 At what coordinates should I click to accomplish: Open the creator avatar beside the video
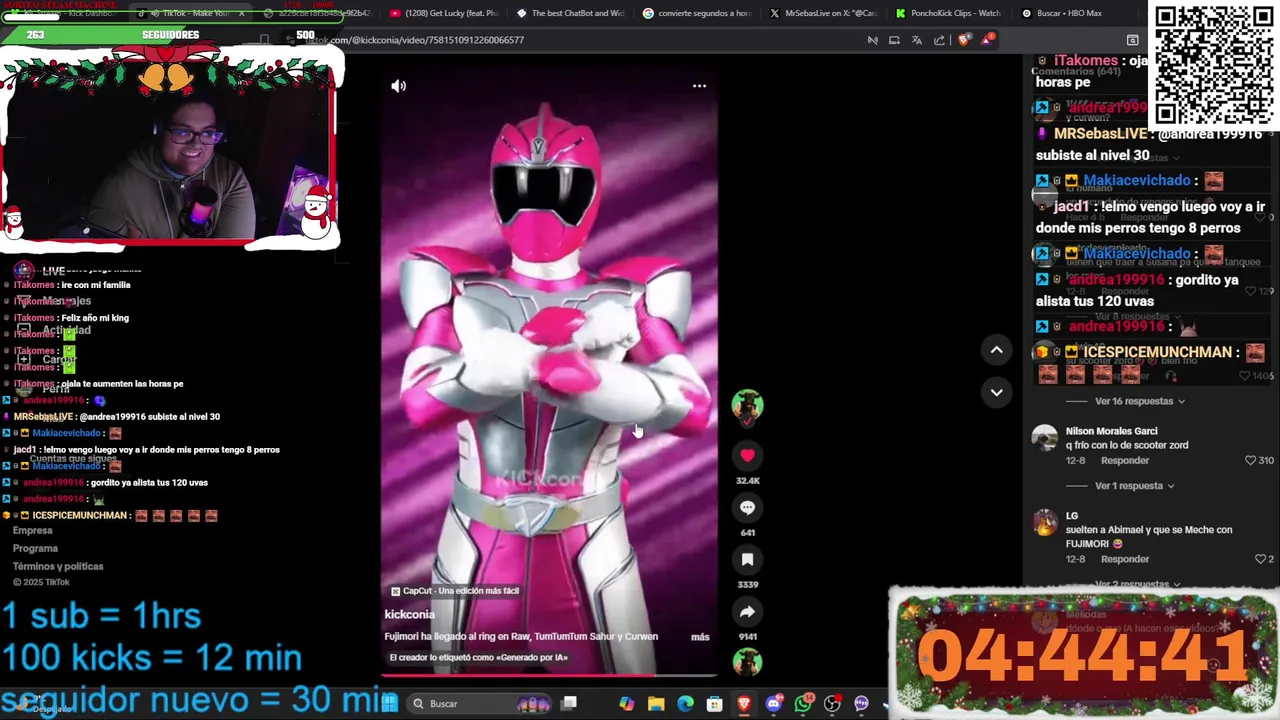(x=747, y=405)
